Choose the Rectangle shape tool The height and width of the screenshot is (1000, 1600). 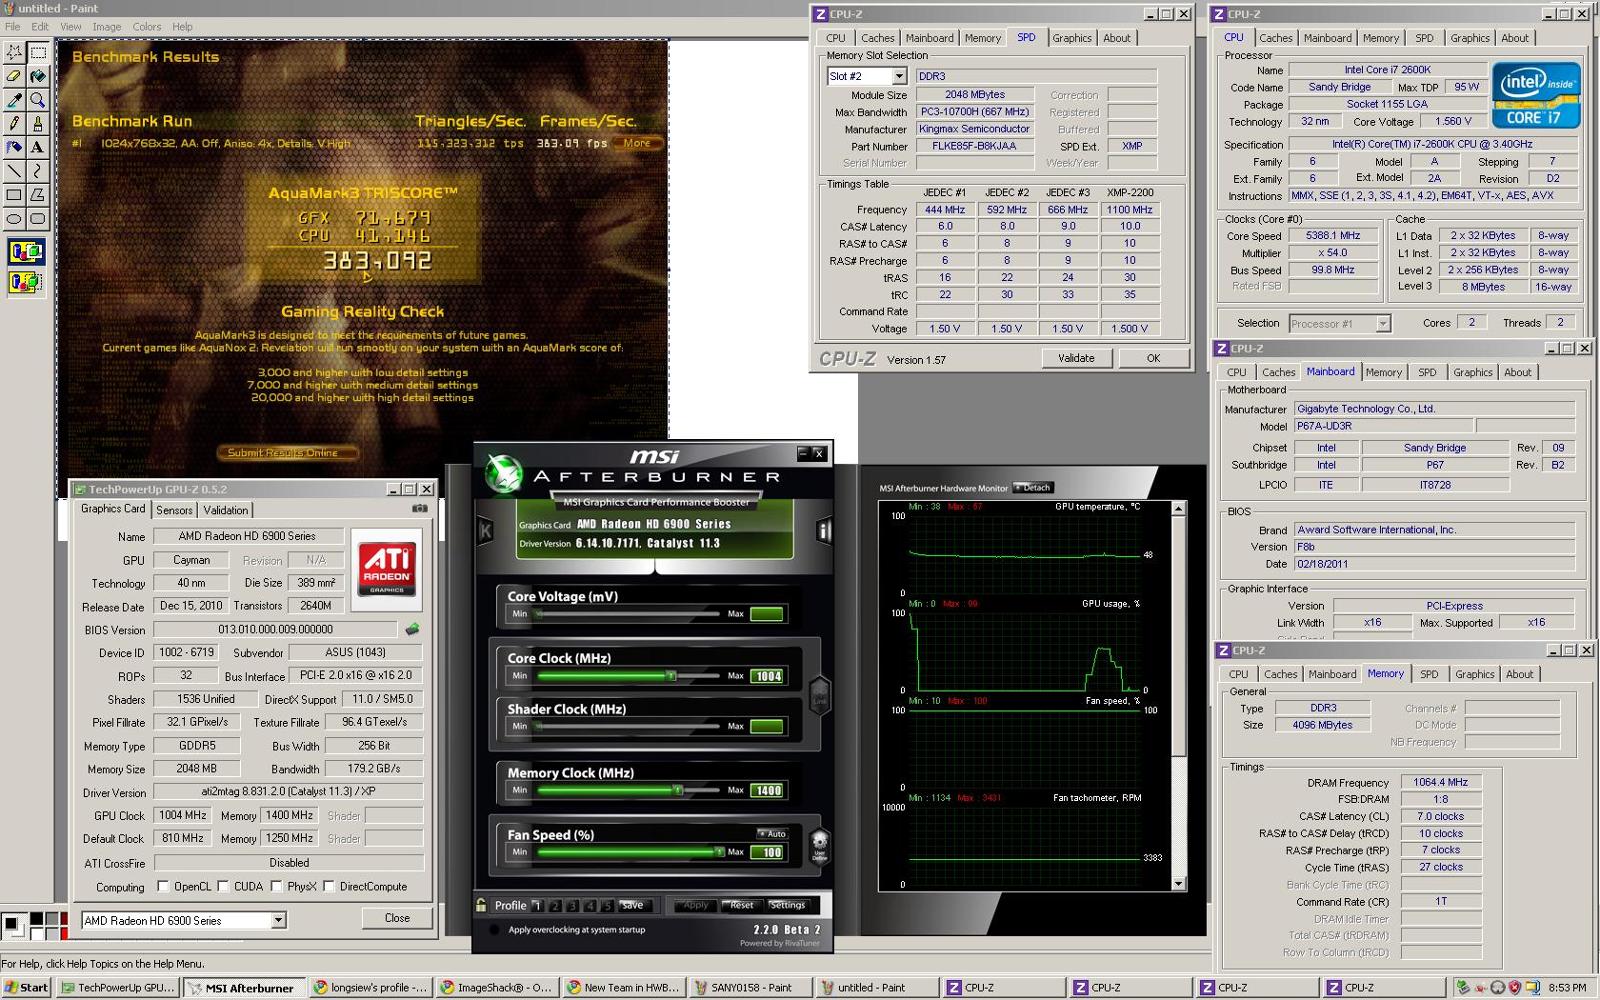(x=14, y=195)
